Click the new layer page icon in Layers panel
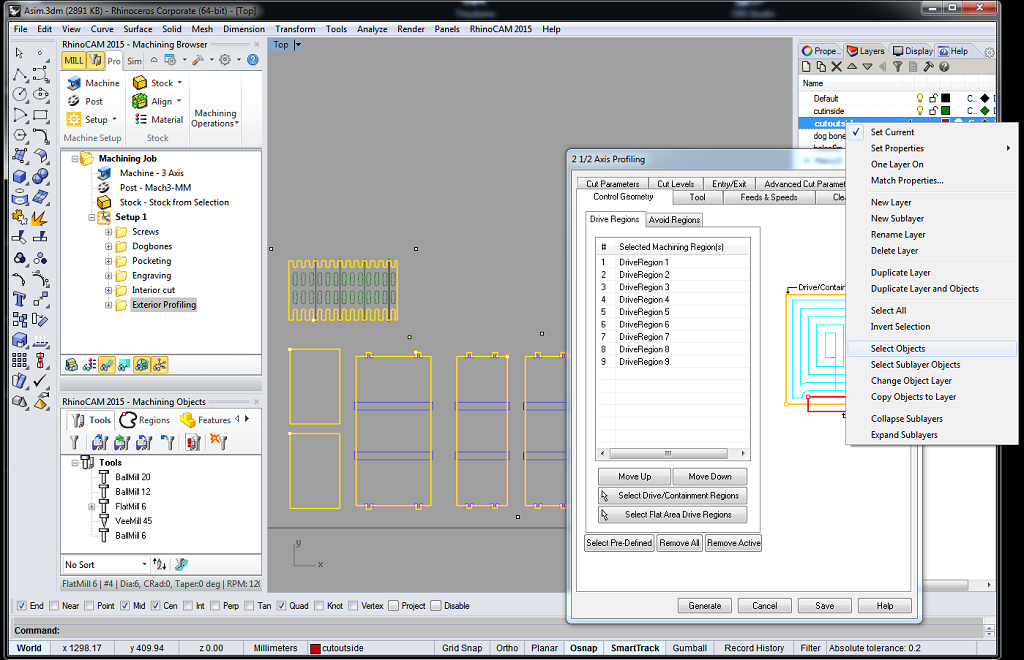The image size is (1024, 660). [806, 67]
